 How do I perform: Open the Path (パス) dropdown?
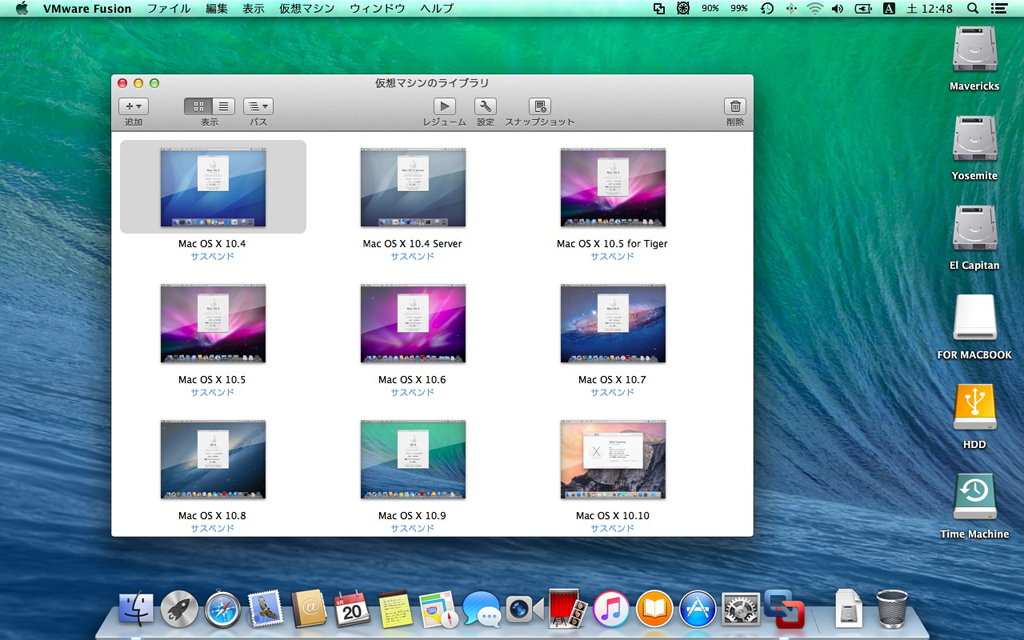click(258, 106)
